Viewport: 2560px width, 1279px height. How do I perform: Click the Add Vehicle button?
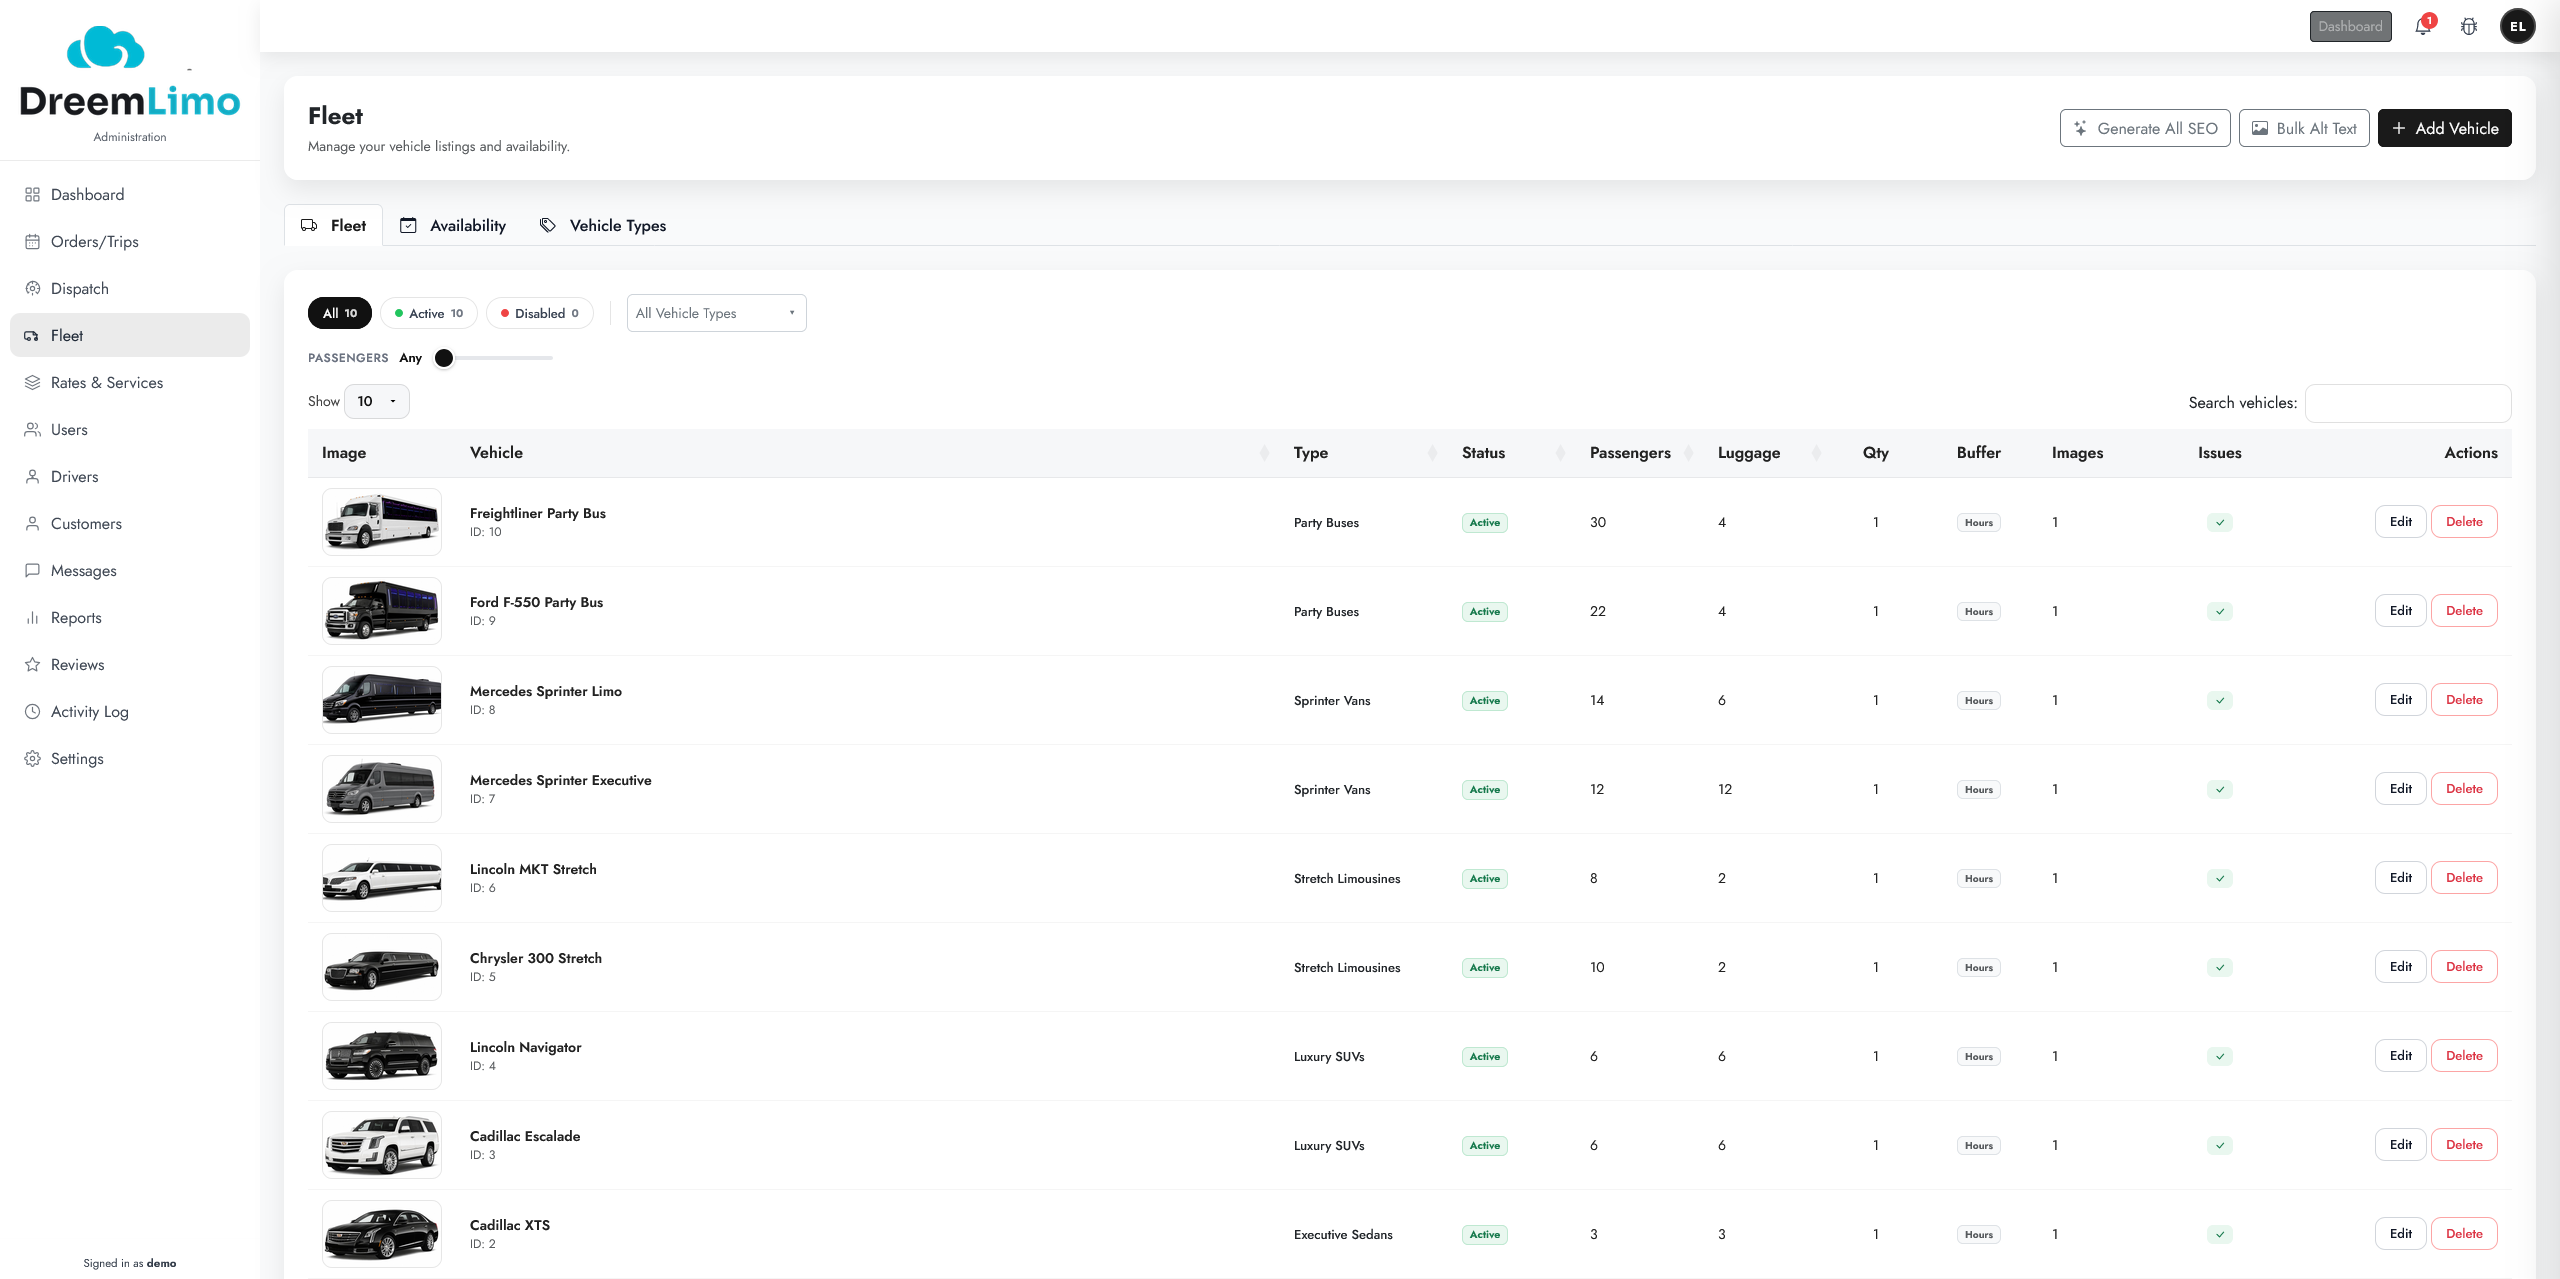[2444, 128]
